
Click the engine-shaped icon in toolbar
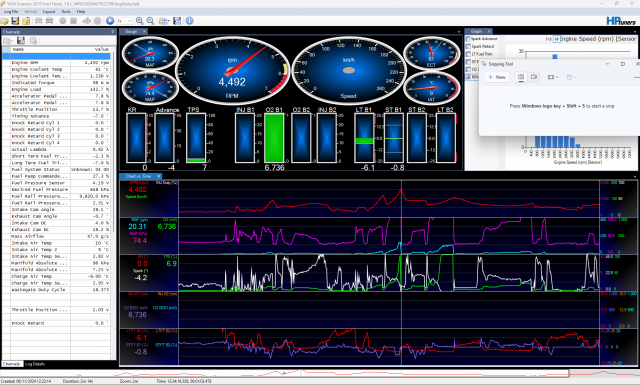click(x=87, y=20)
